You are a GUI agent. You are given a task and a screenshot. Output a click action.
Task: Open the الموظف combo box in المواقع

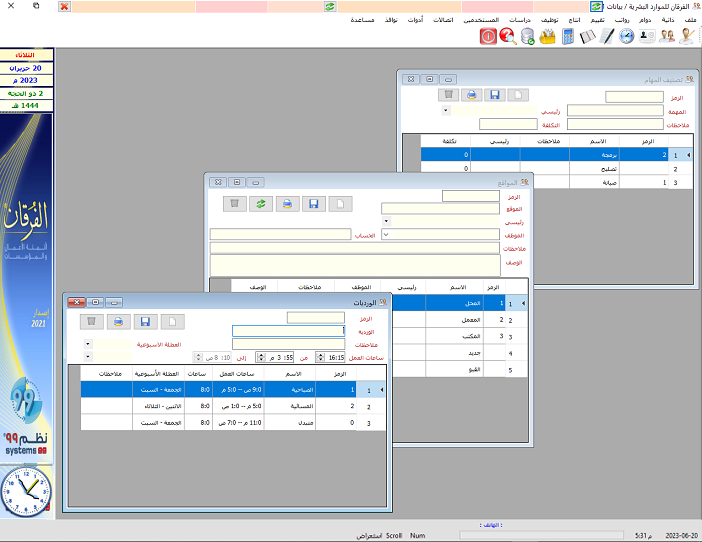(x=387, y=234)
